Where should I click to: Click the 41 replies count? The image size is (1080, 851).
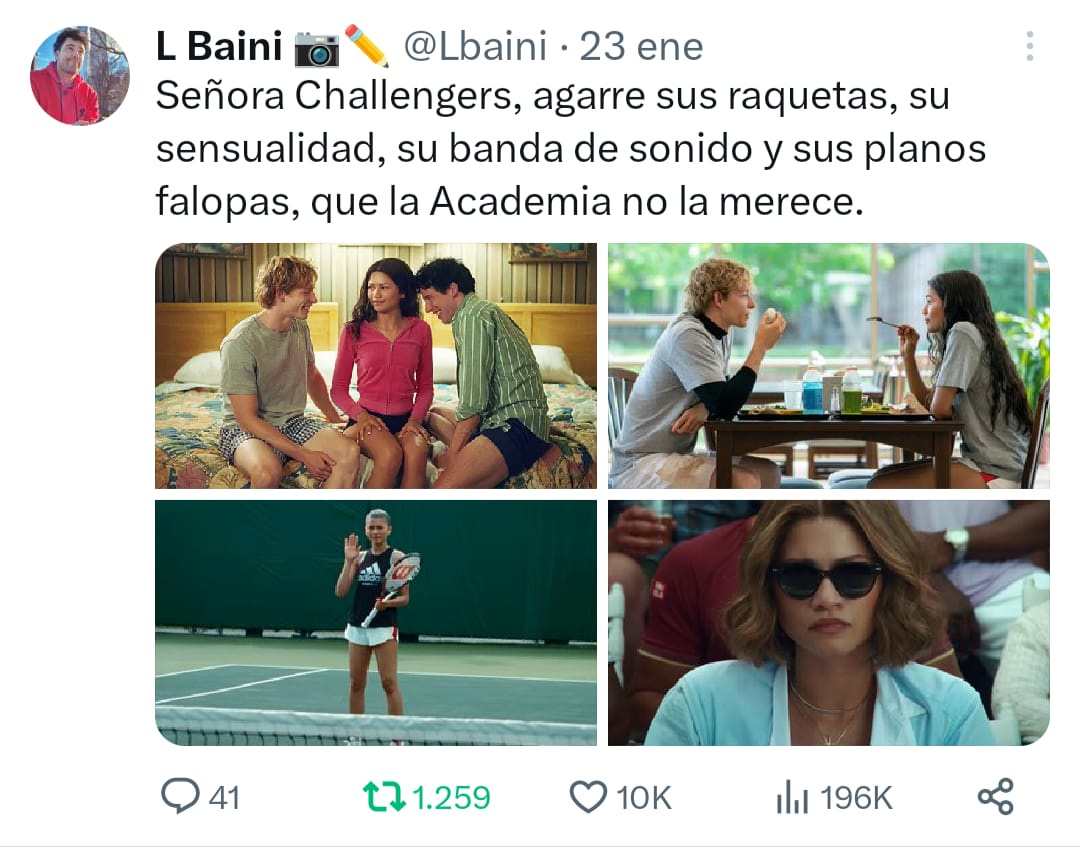[x=225, y=798]
